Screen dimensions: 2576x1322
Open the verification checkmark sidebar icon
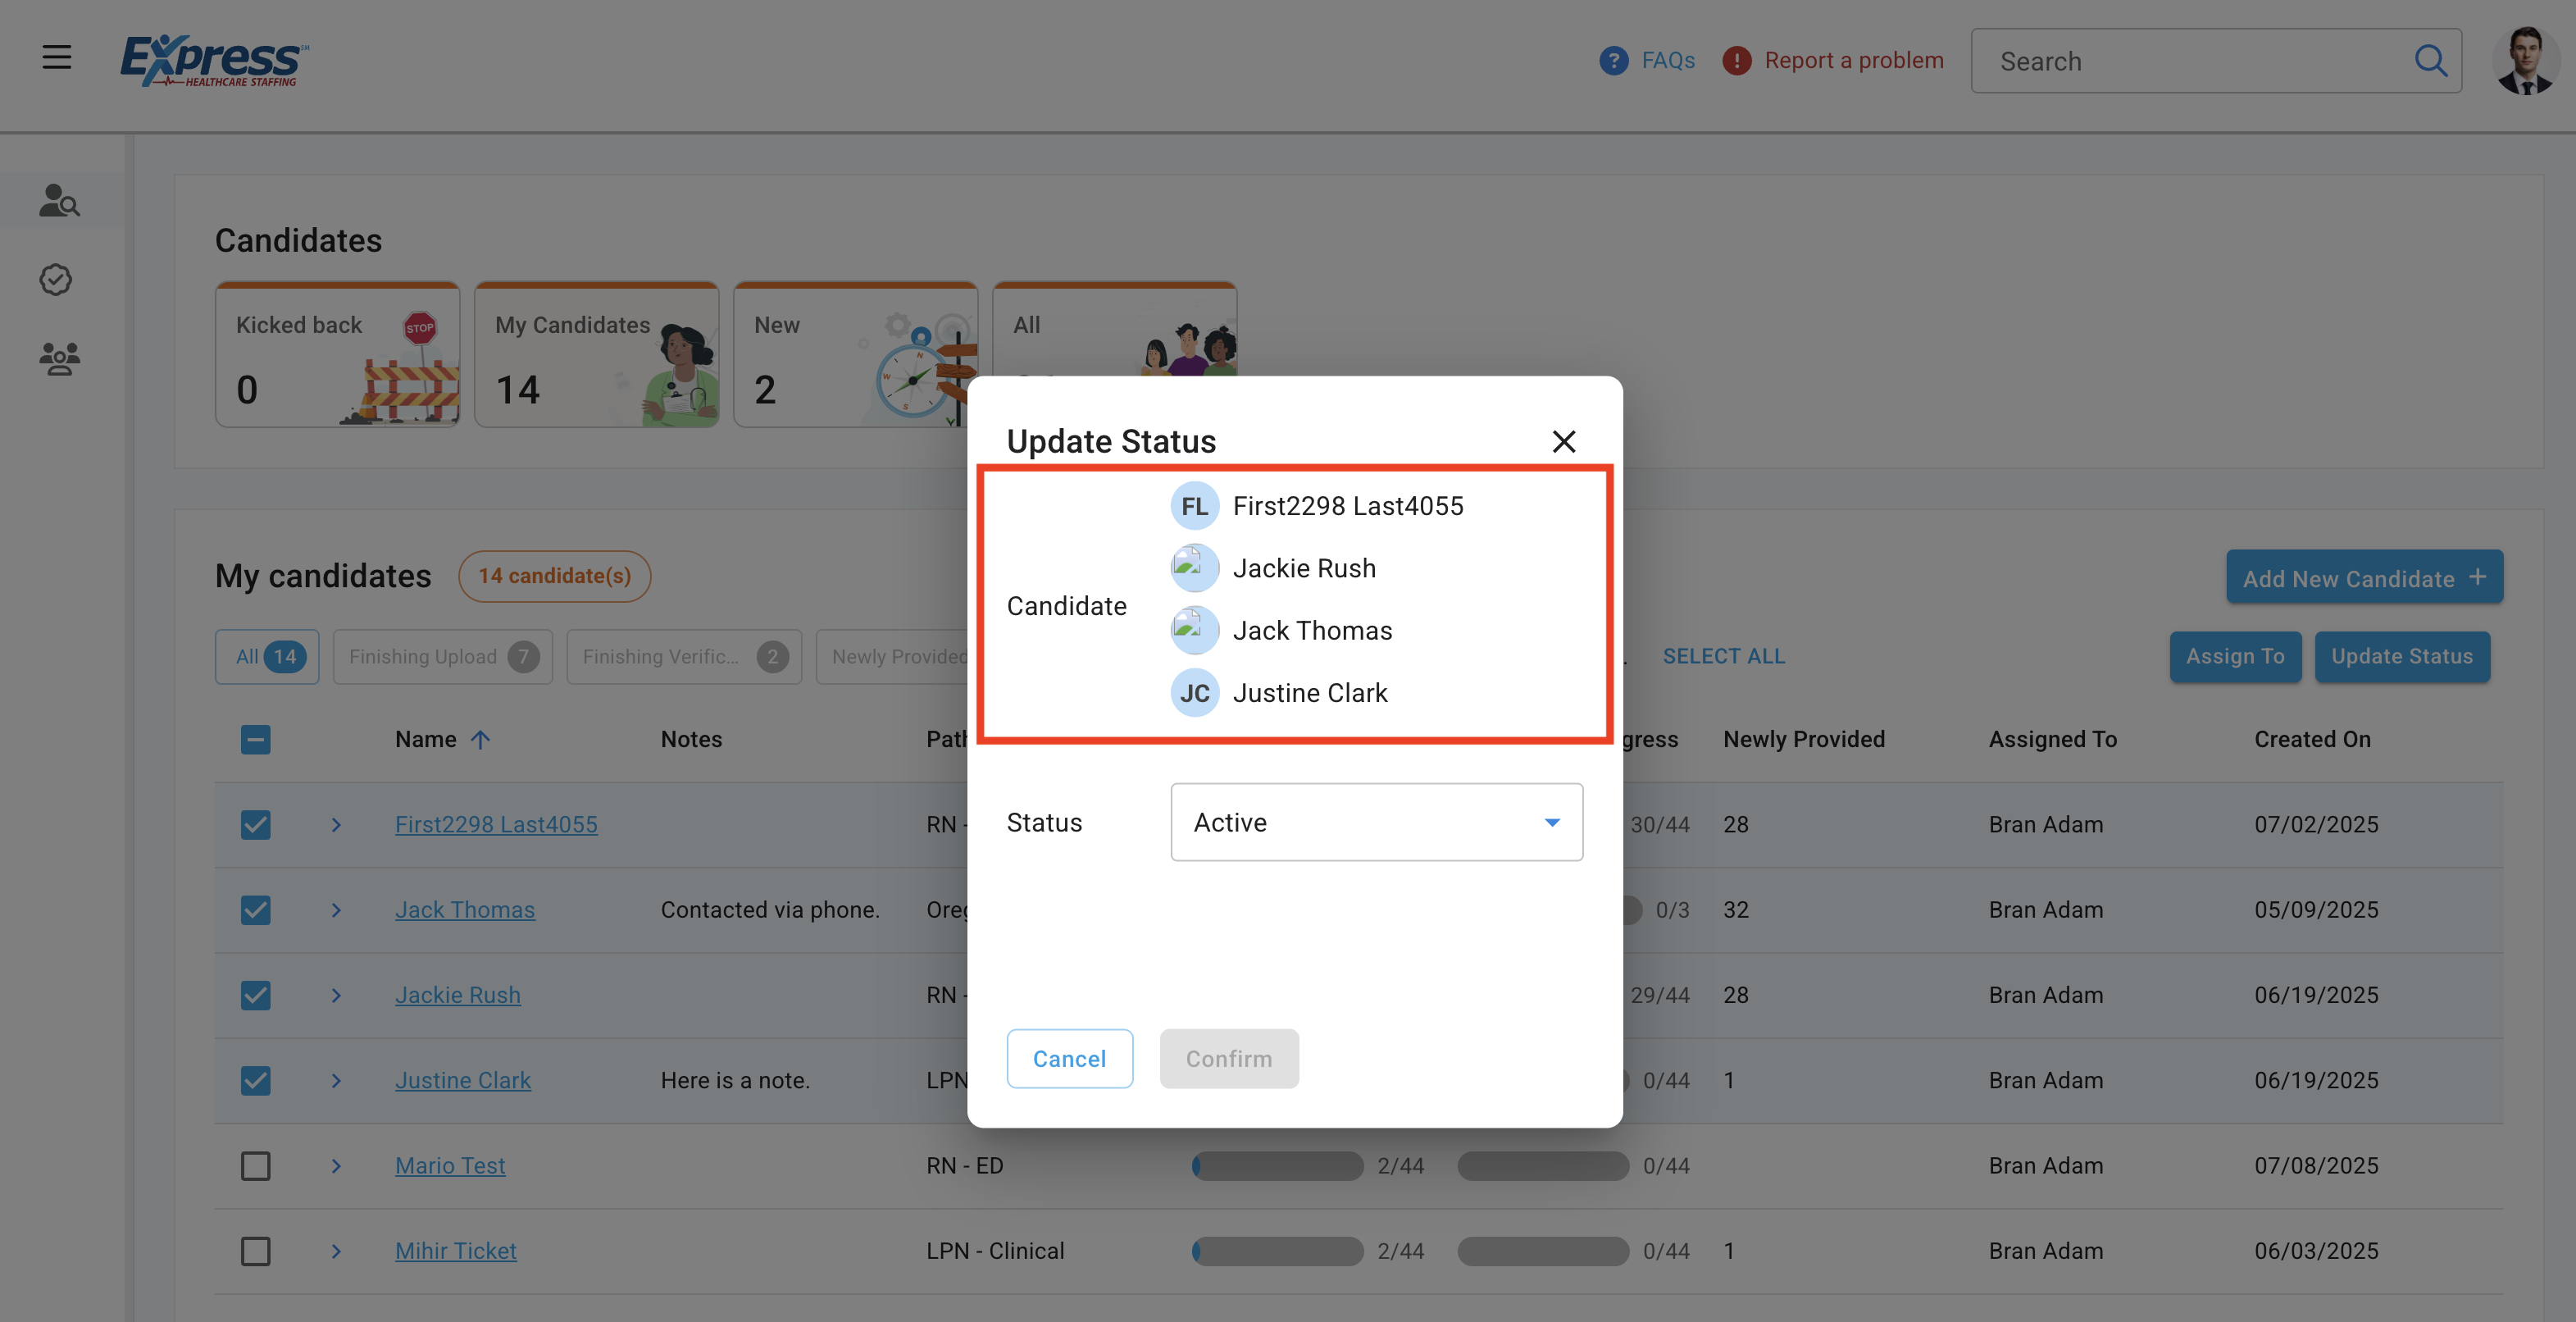56,279
